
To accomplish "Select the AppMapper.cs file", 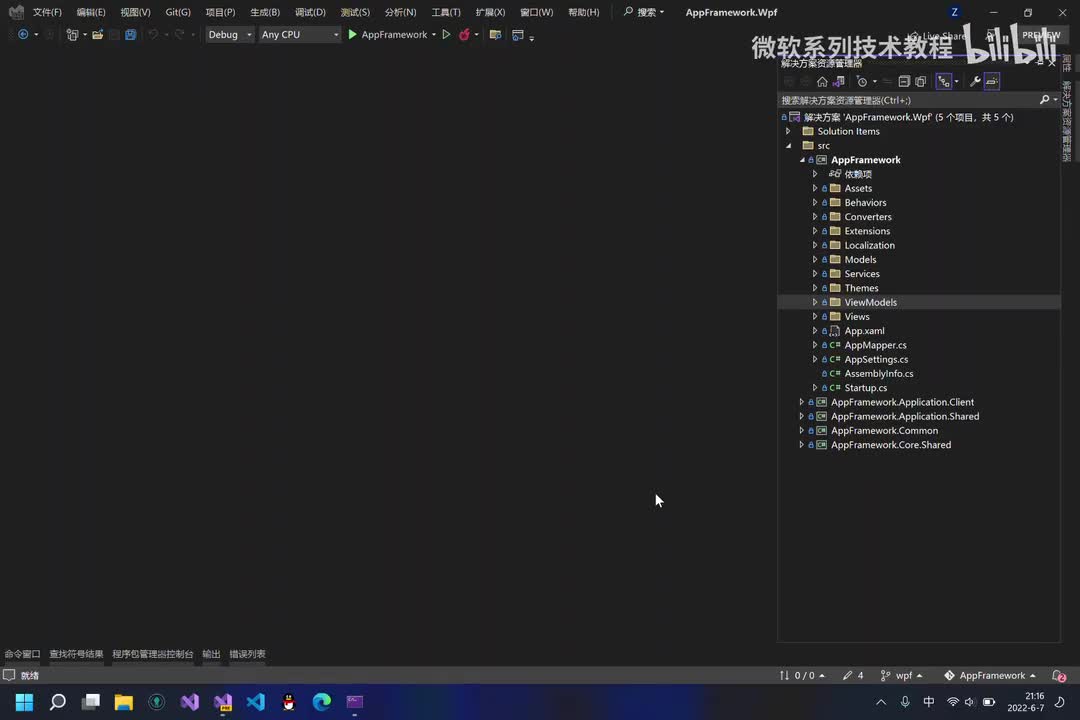I will (875, 345).
